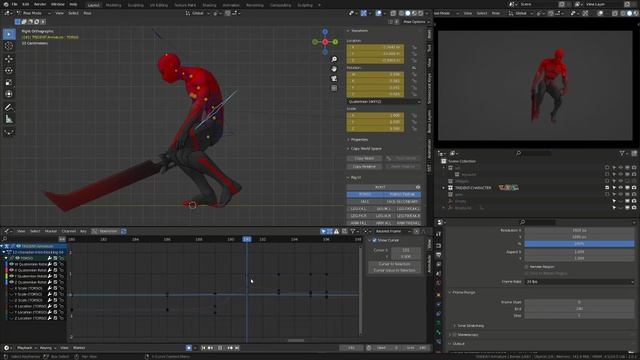
Task: Click the outliner filter funnel icon
Action: point(622,153)
